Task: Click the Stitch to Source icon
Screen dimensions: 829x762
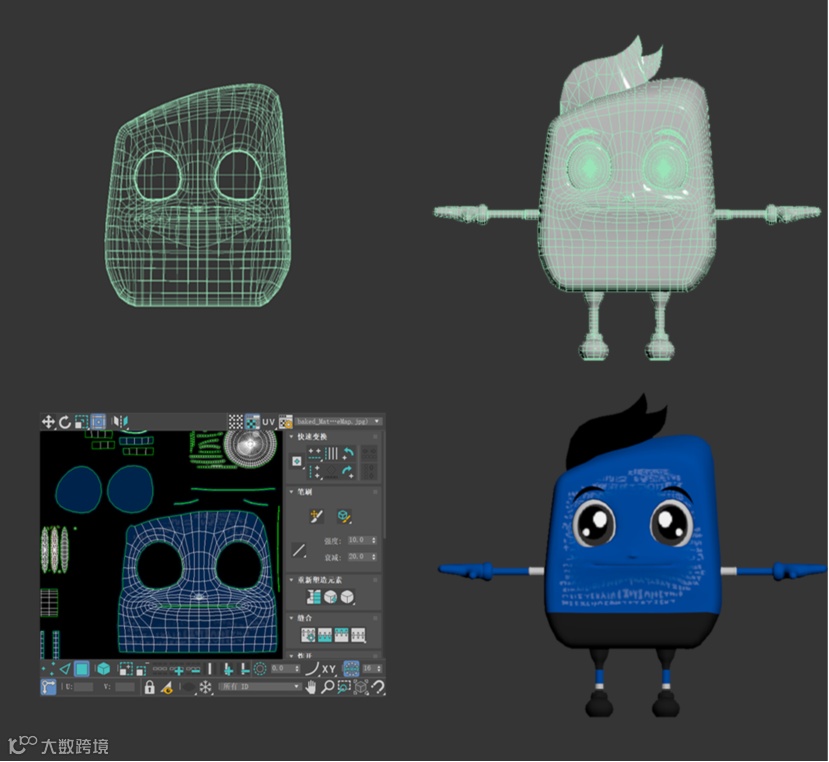Action: click(342, 635)
